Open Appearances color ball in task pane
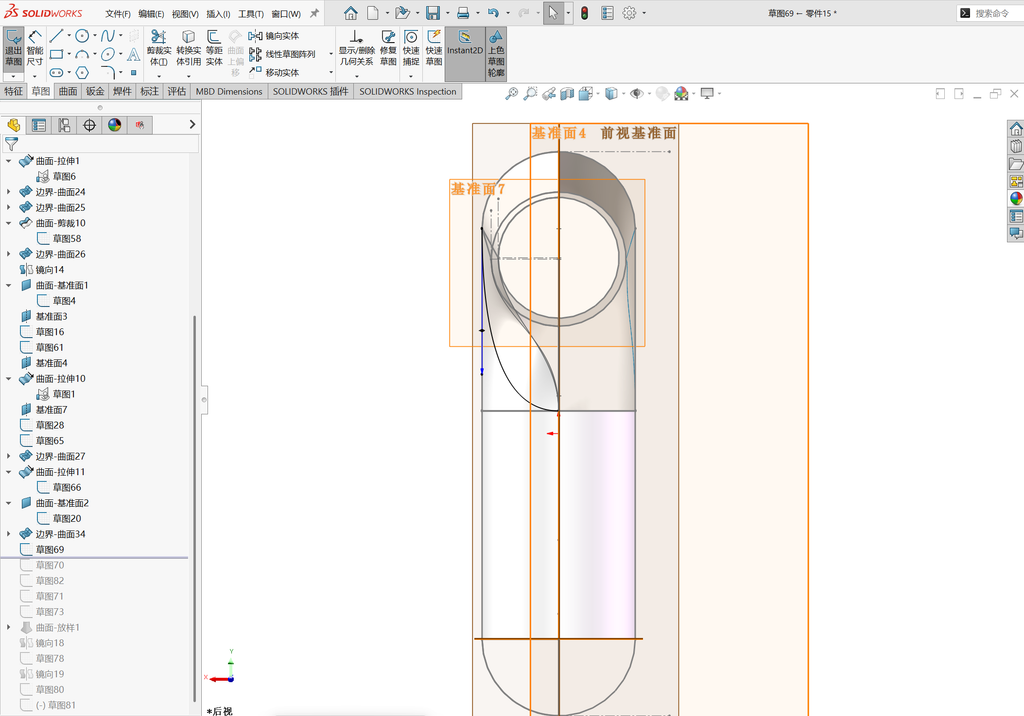This screenshot has width=1024, height=716. pyautogui.click(x=1016, y=198)
